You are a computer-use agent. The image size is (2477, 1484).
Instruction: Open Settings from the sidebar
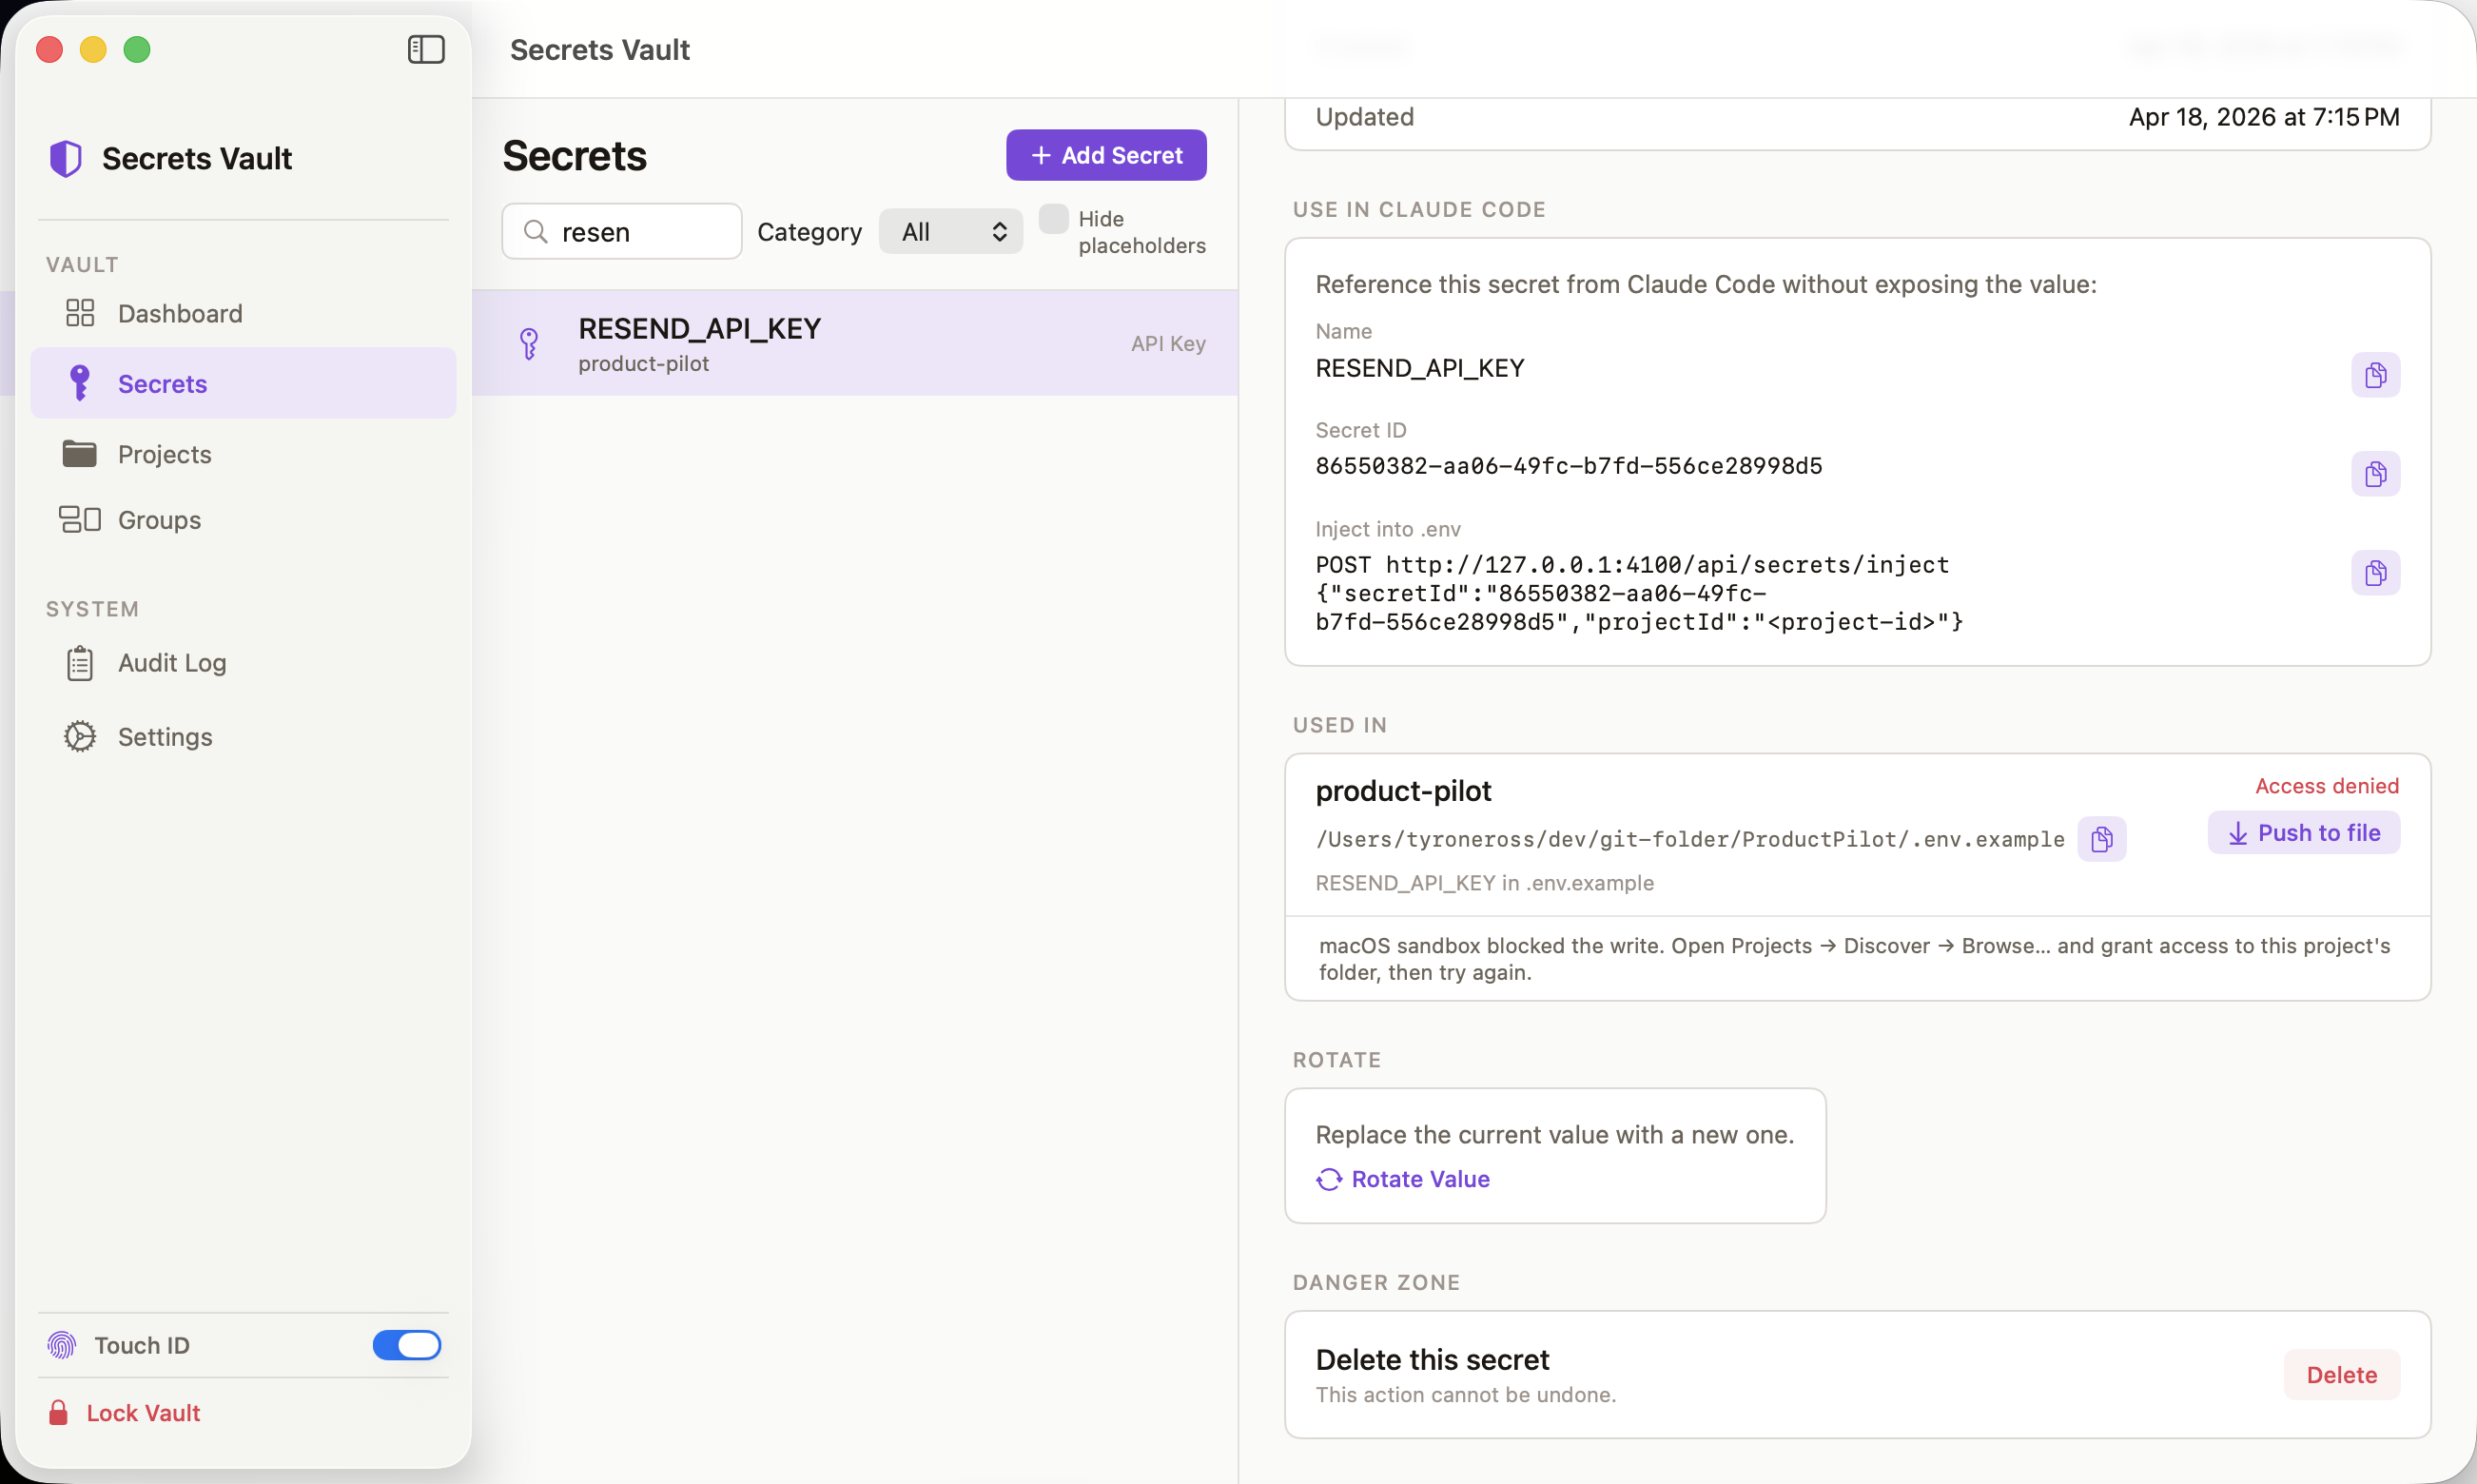243,737
